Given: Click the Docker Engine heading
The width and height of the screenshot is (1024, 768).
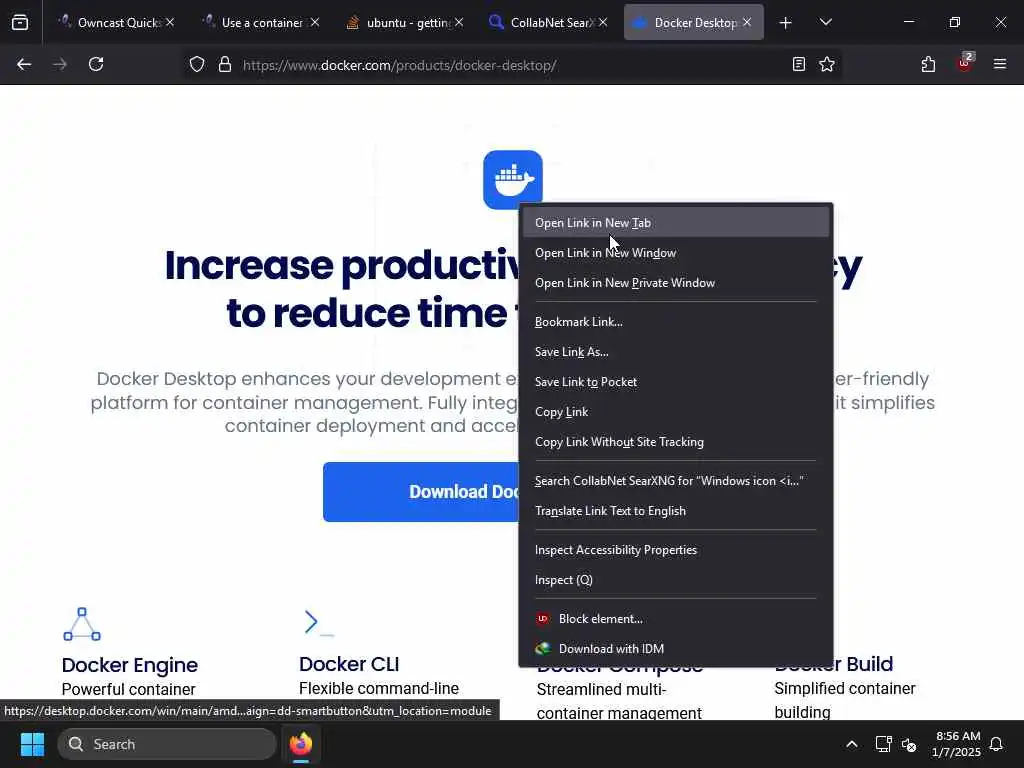Looking at the screenshot, I should (x=129, y=665).
